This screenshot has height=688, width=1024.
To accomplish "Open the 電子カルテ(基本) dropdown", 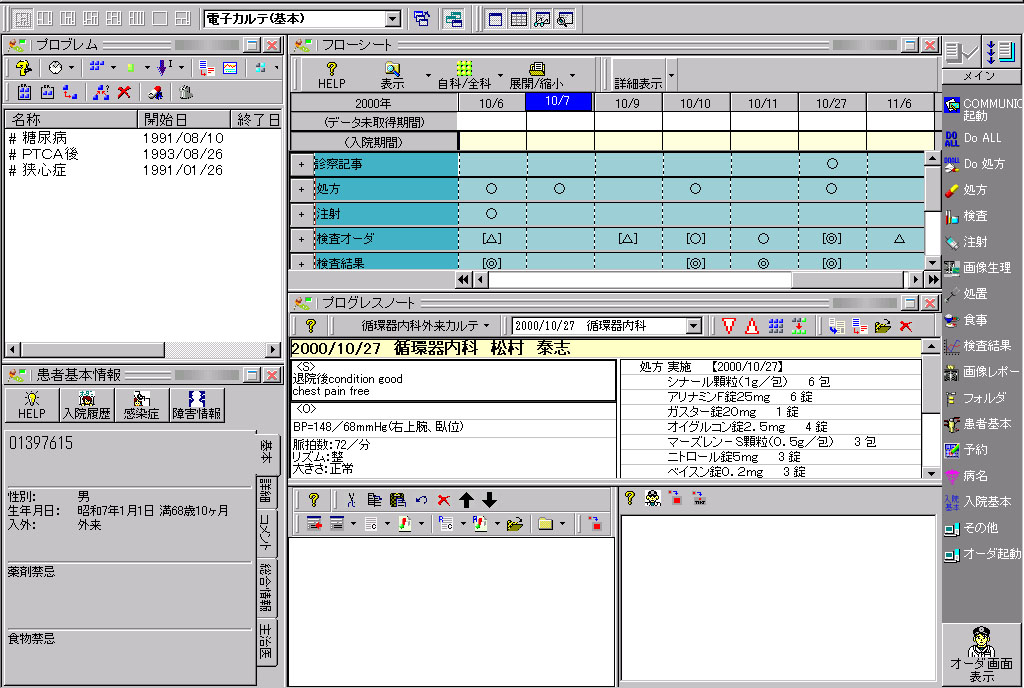I will click(393, 18).
